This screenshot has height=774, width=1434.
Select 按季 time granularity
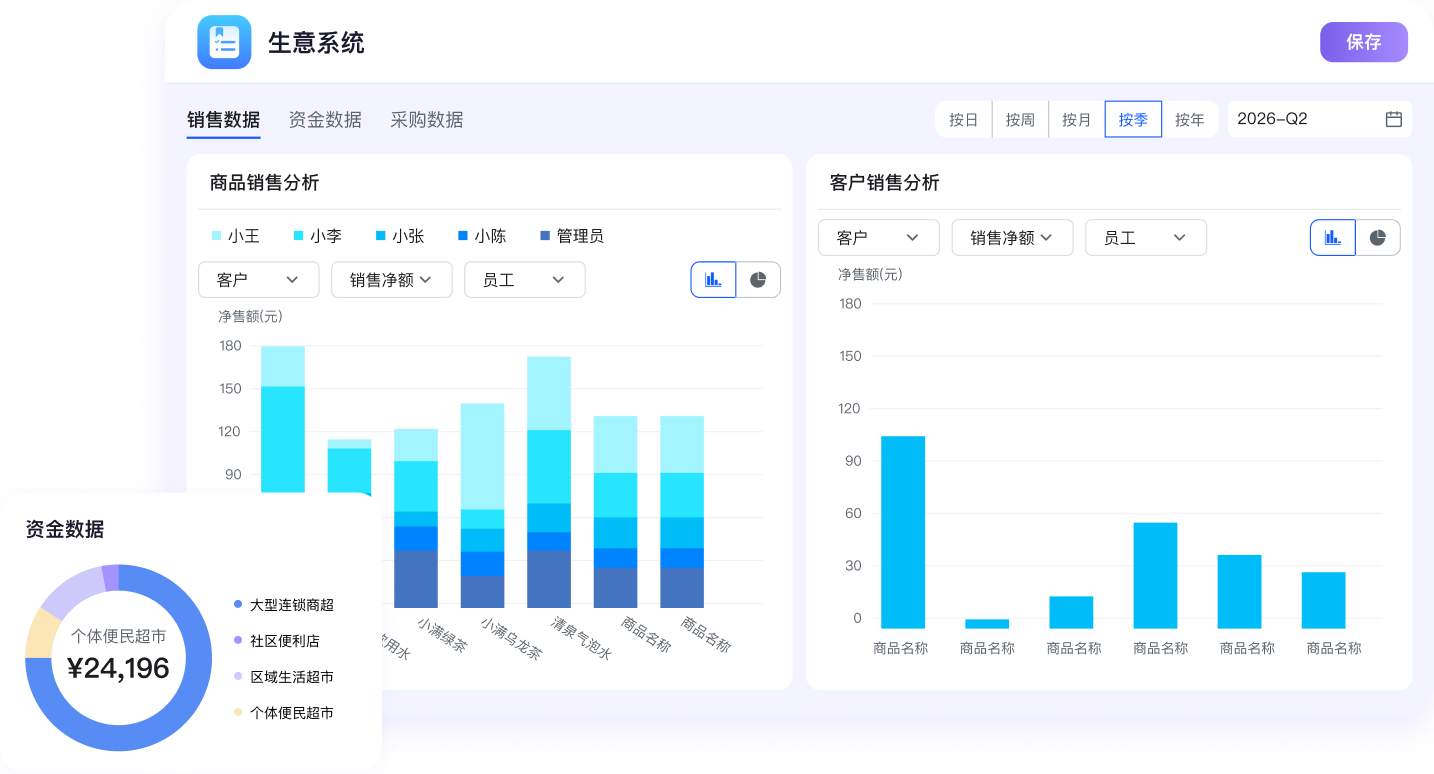coord(1133,119)
